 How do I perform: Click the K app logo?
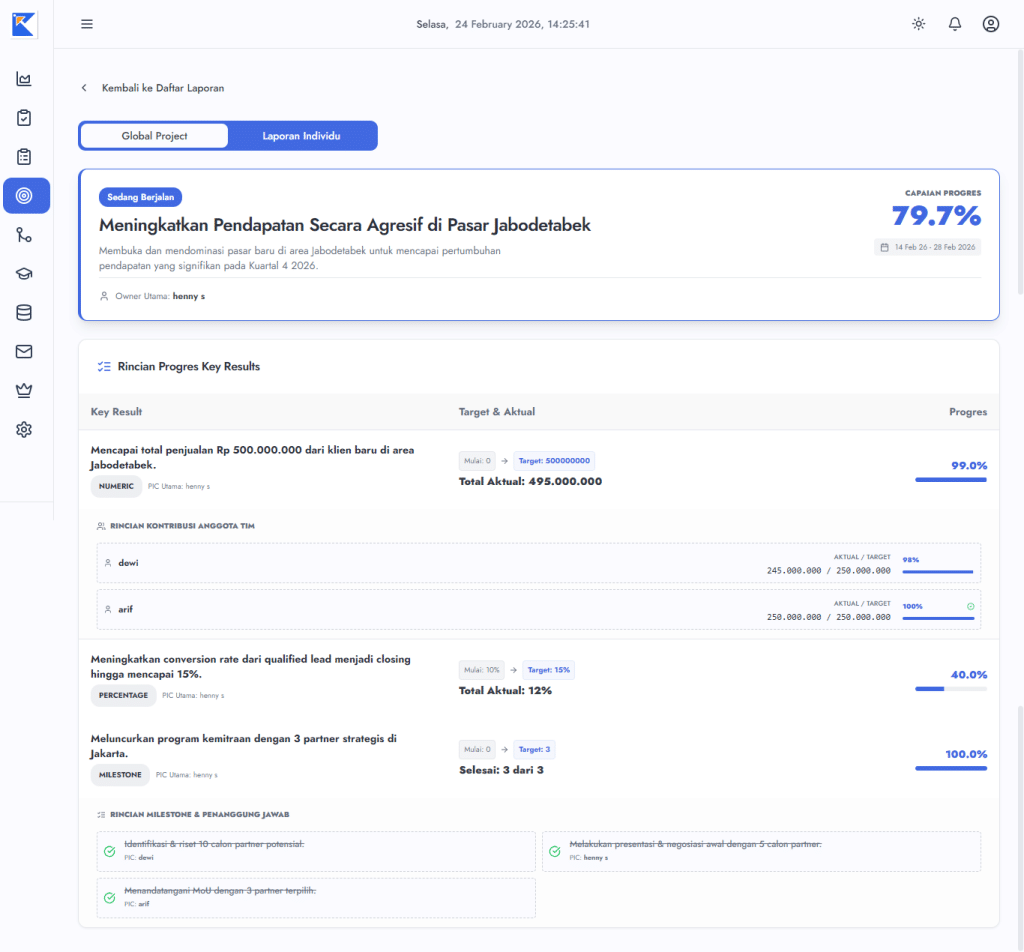[x=24, y=24]
